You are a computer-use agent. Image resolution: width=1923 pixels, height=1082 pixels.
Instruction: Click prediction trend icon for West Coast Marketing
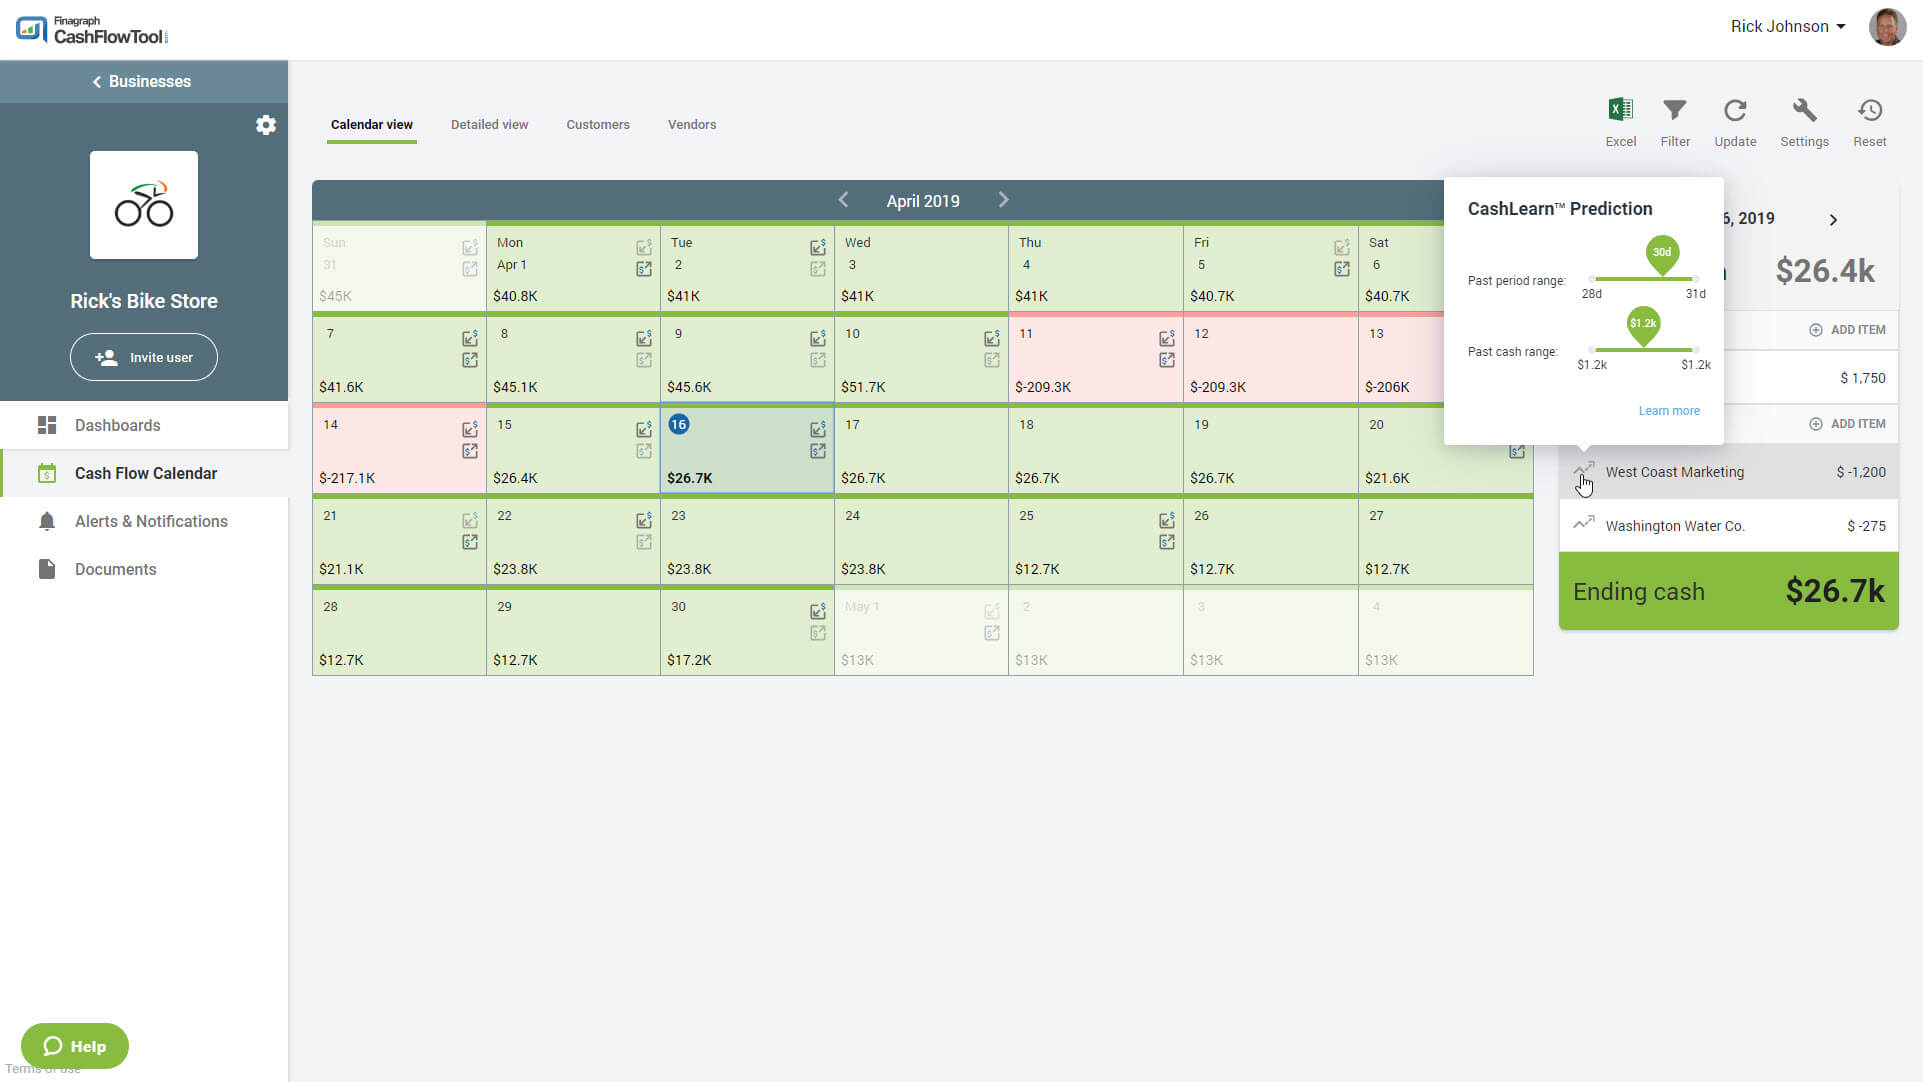[x=1584, y=469]
